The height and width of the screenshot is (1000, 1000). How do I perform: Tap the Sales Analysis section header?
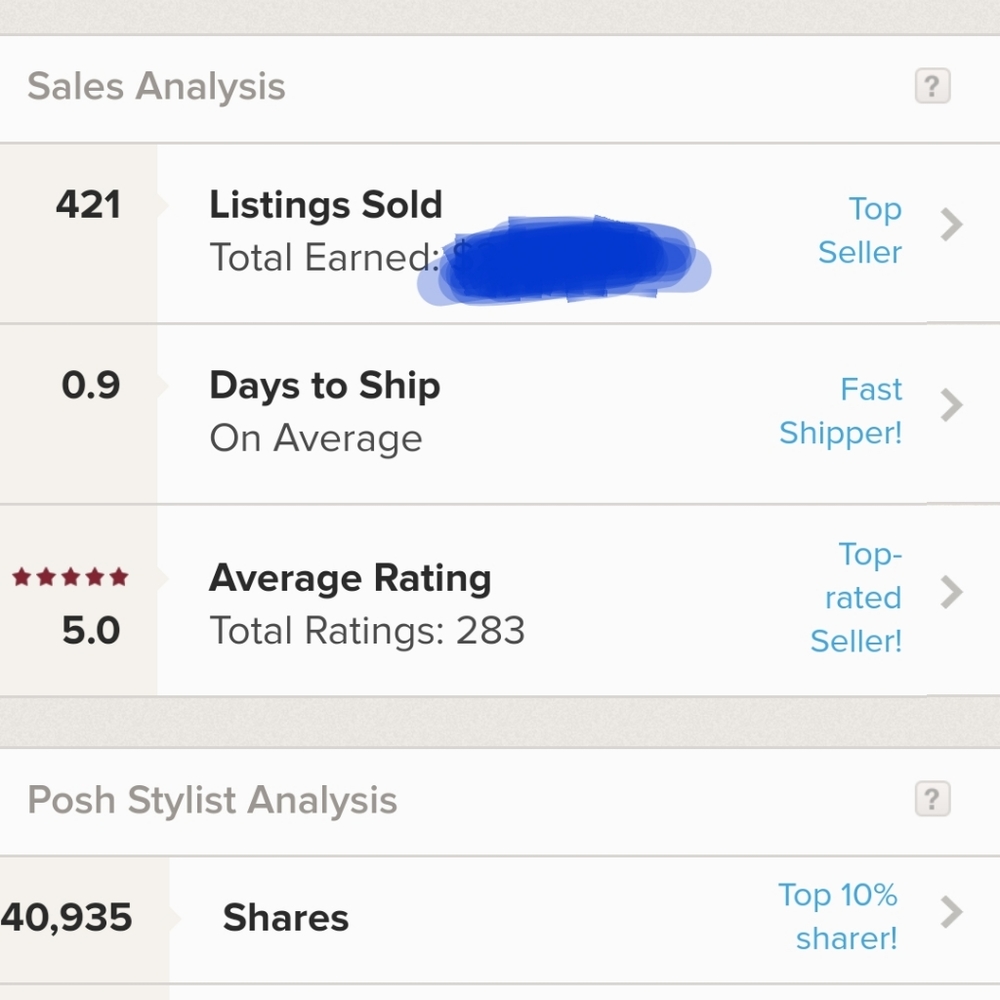coord(156,87)
